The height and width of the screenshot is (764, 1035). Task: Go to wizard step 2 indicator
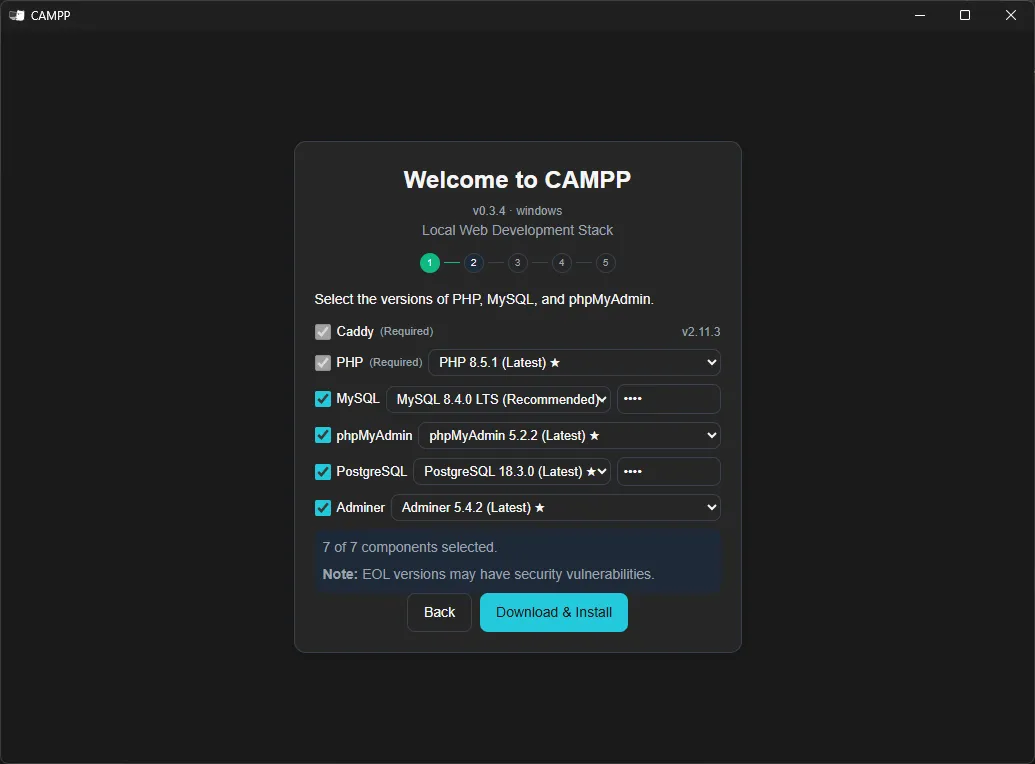point(473,263)
